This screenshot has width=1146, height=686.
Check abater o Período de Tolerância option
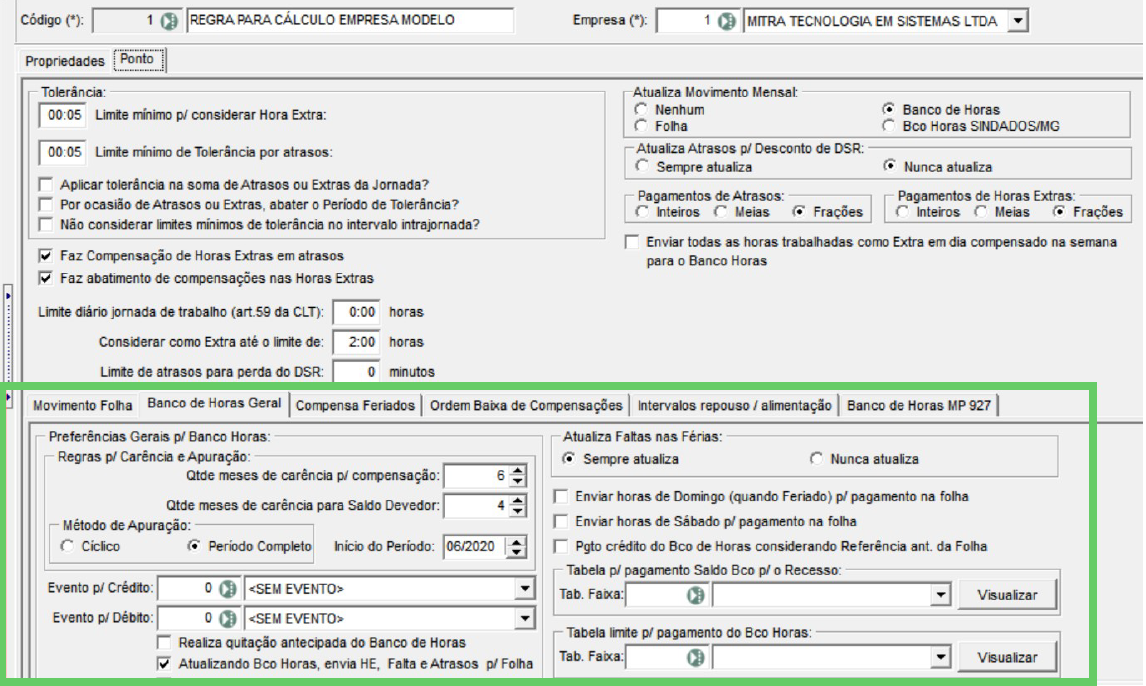pos(46,204)
